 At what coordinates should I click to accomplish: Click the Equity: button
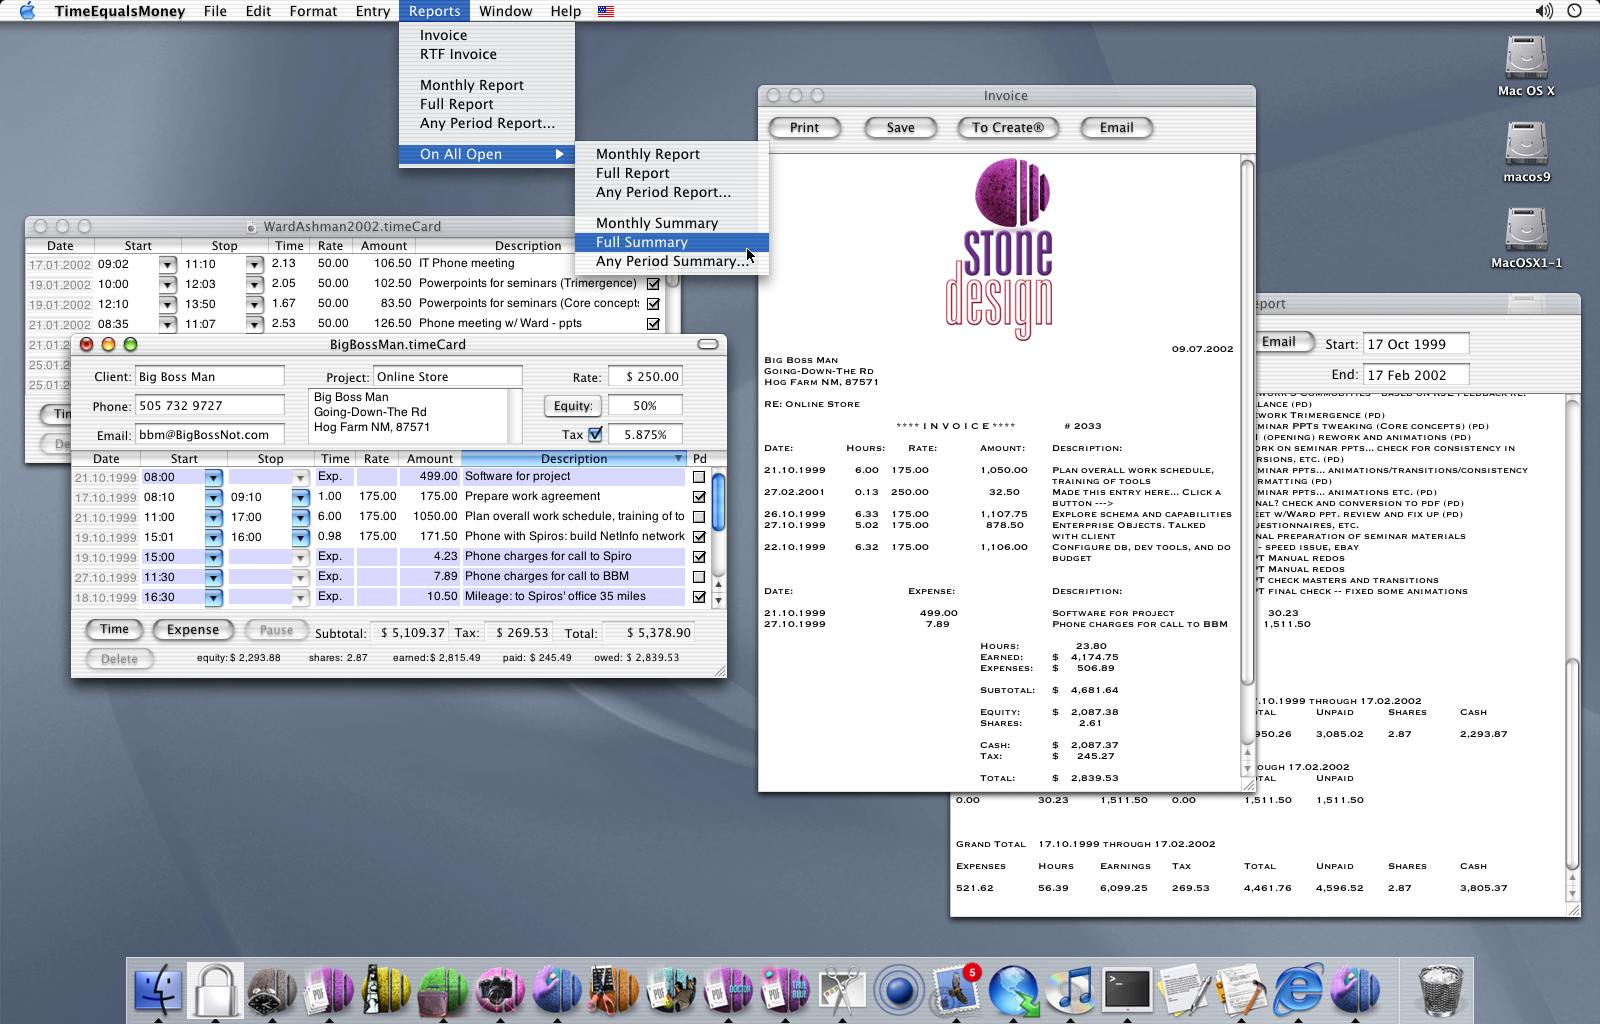point(572,406)
